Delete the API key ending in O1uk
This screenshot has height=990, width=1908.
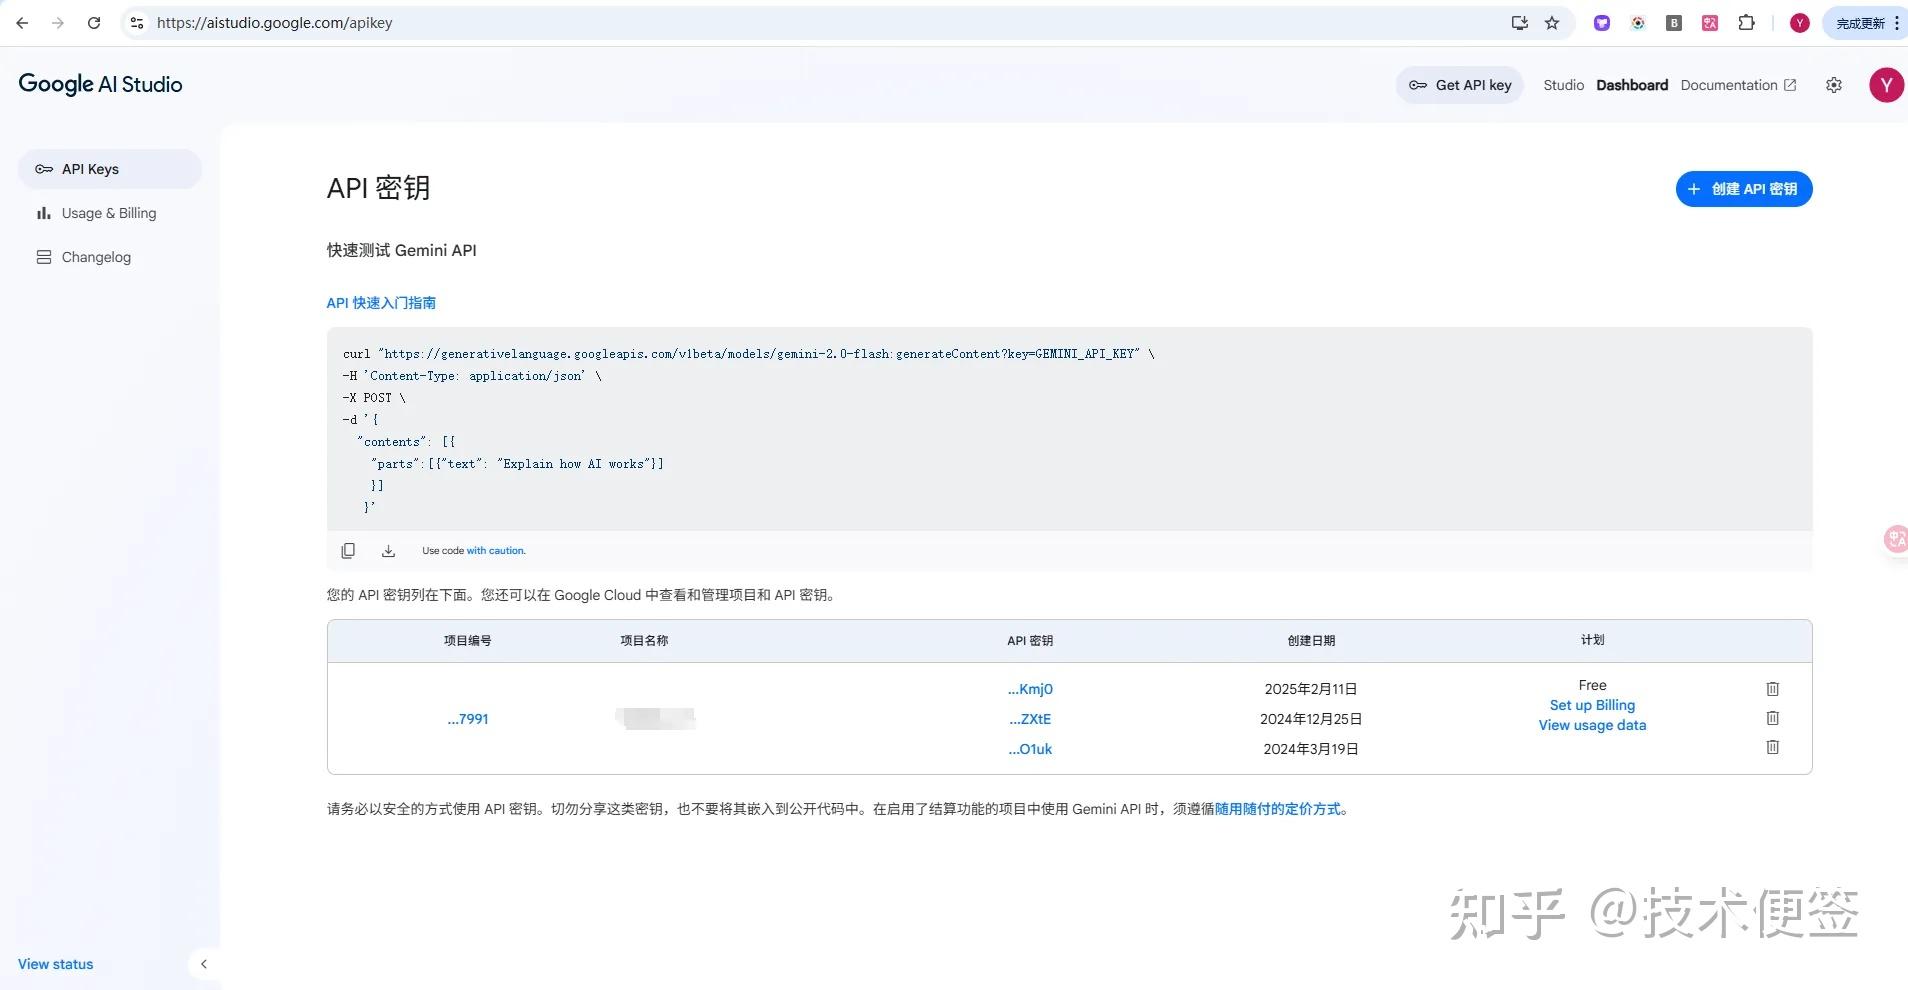pos(1772,748)
